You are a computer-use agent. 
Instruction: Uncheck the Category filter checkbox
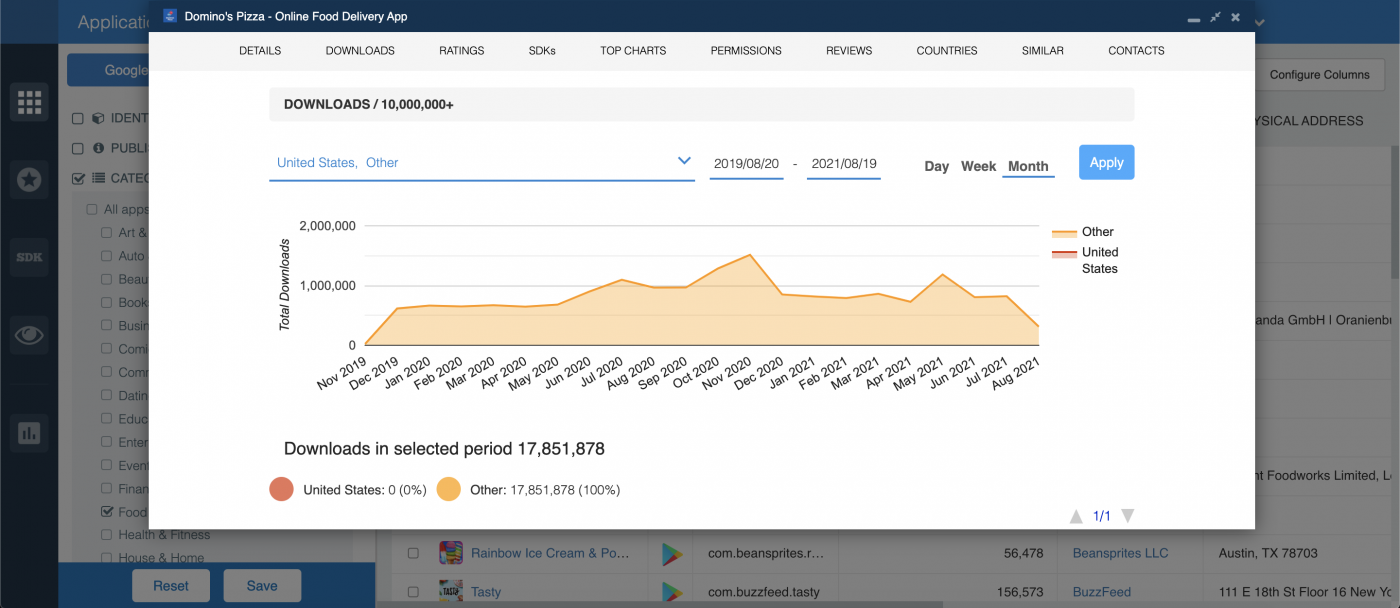(78, 178)
